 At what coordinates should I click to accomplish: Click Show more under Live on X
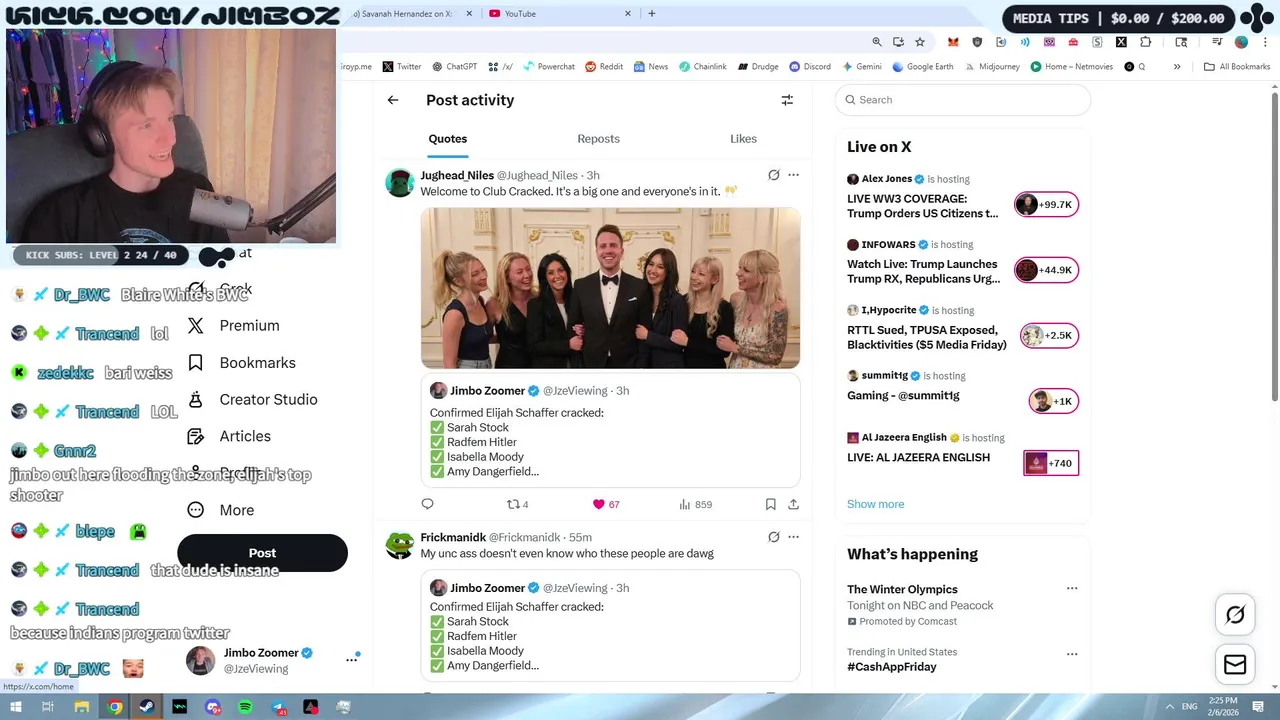875,504
